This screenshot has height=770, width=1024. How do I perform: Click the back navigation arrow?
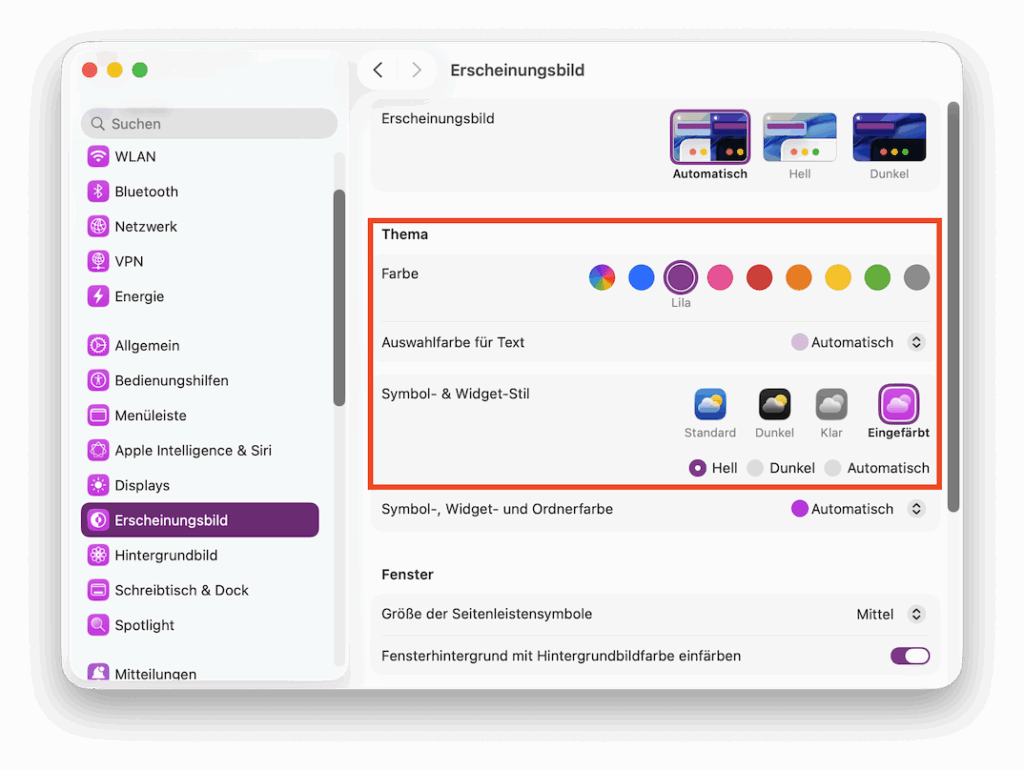[378, 70]
